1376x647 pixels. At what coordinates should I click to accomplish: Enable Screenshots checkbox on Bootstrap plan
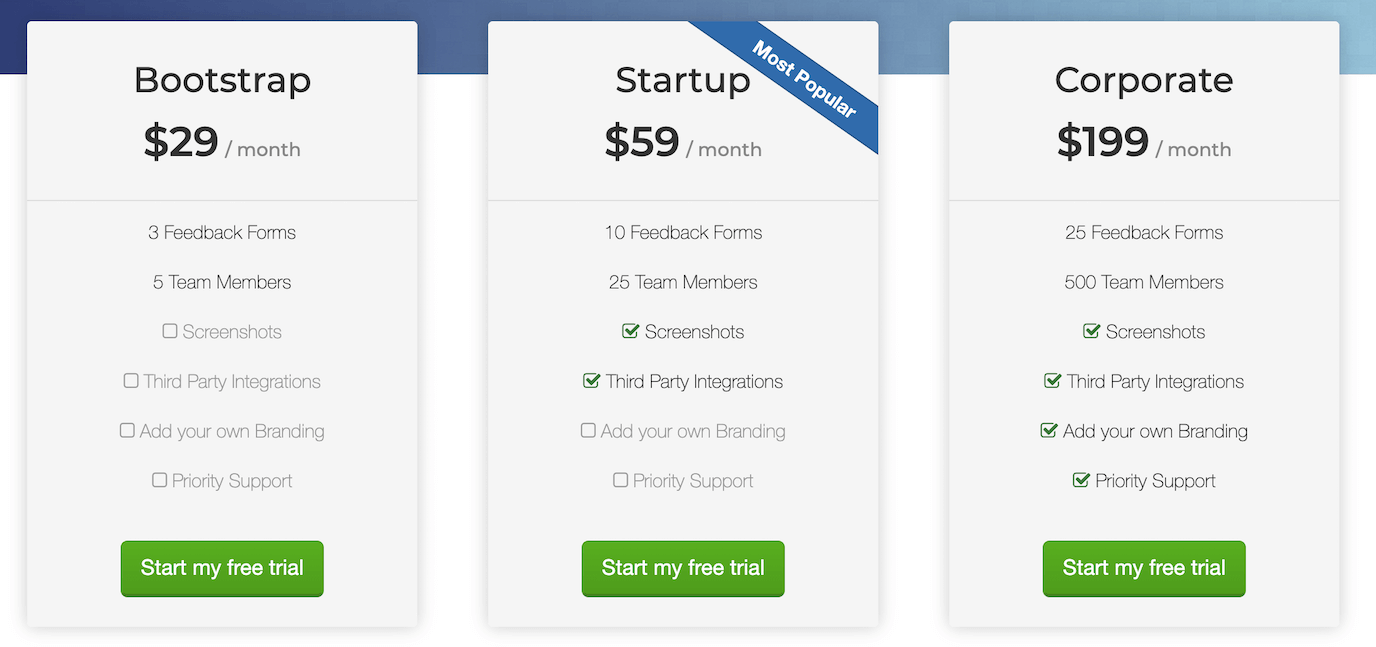[x=170, y=330]
